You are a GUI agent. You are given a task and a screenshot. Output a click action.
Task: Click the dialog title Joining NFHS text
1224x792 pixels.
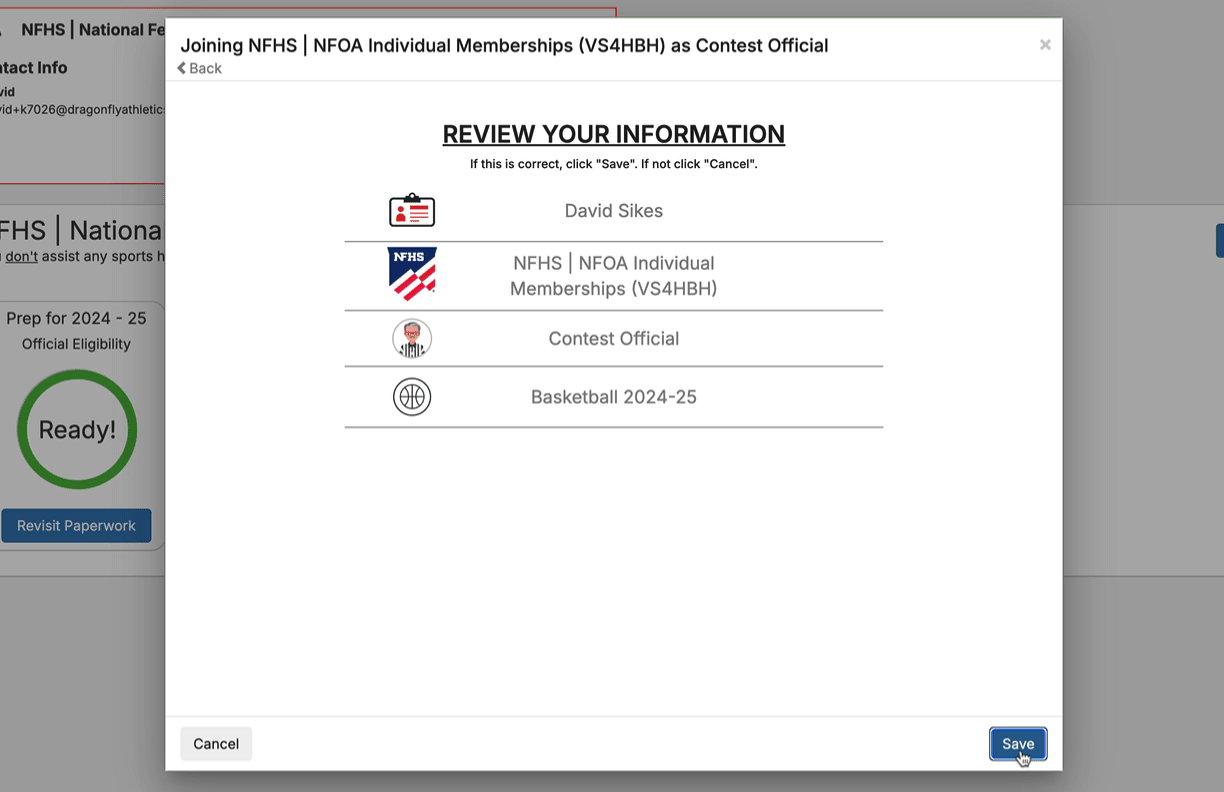[504, 45]
